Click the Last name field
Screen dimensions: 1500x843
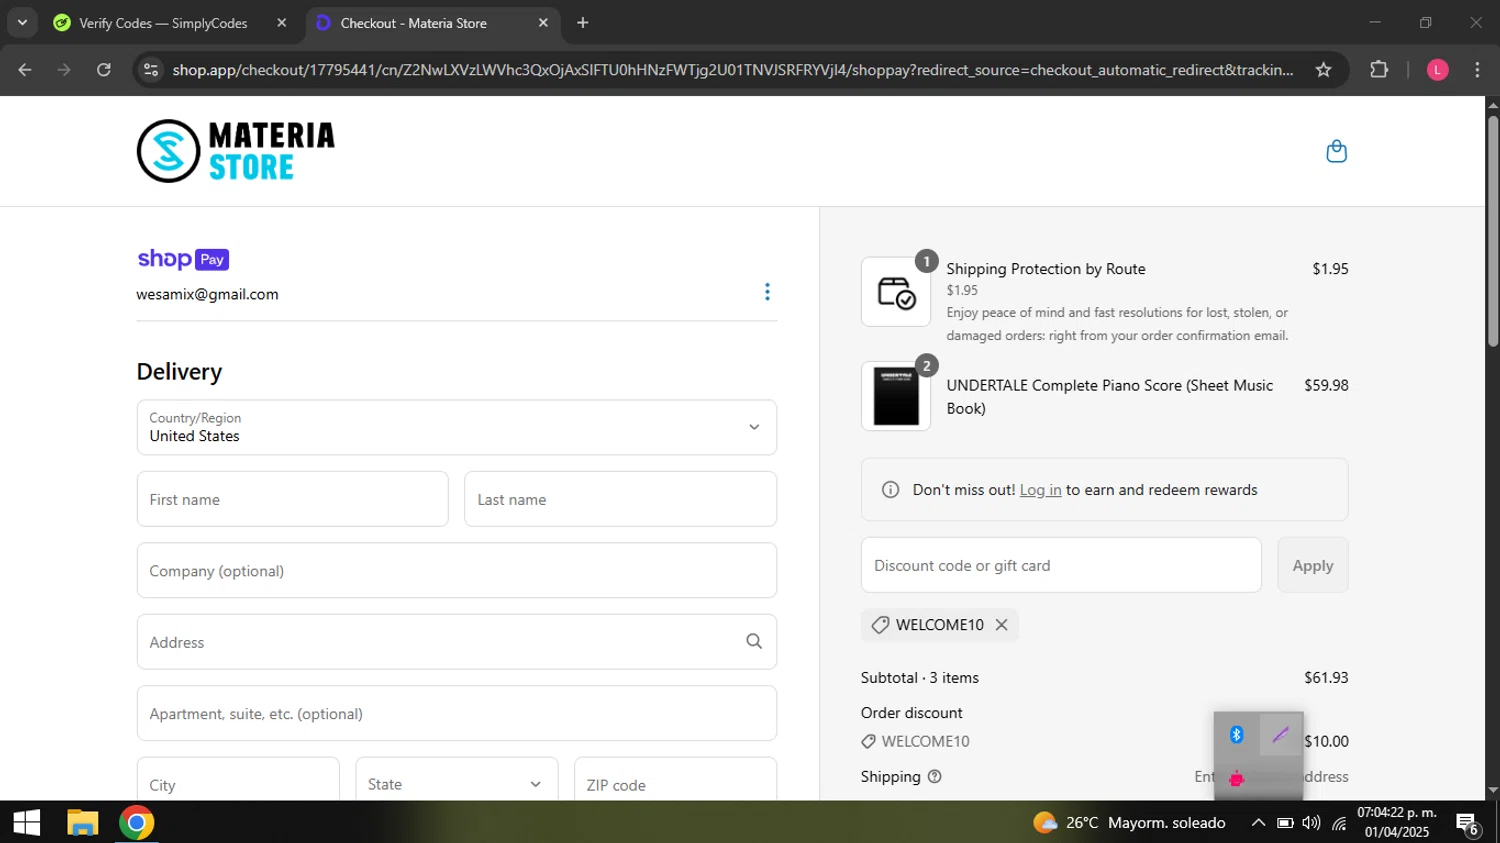[x=620, y=499]
